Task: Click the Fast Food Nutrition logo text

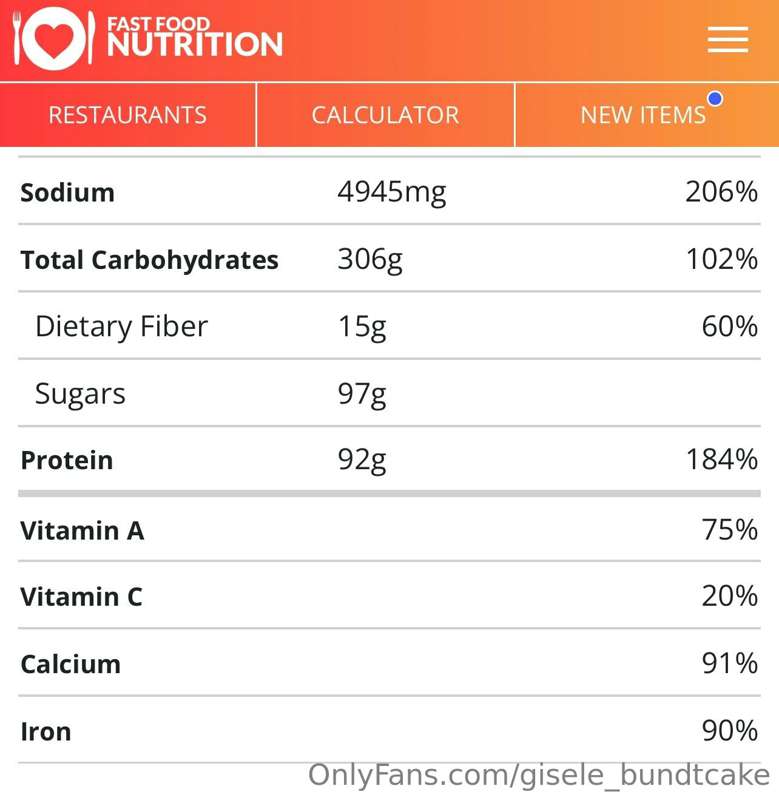Action: click(194, 37)
